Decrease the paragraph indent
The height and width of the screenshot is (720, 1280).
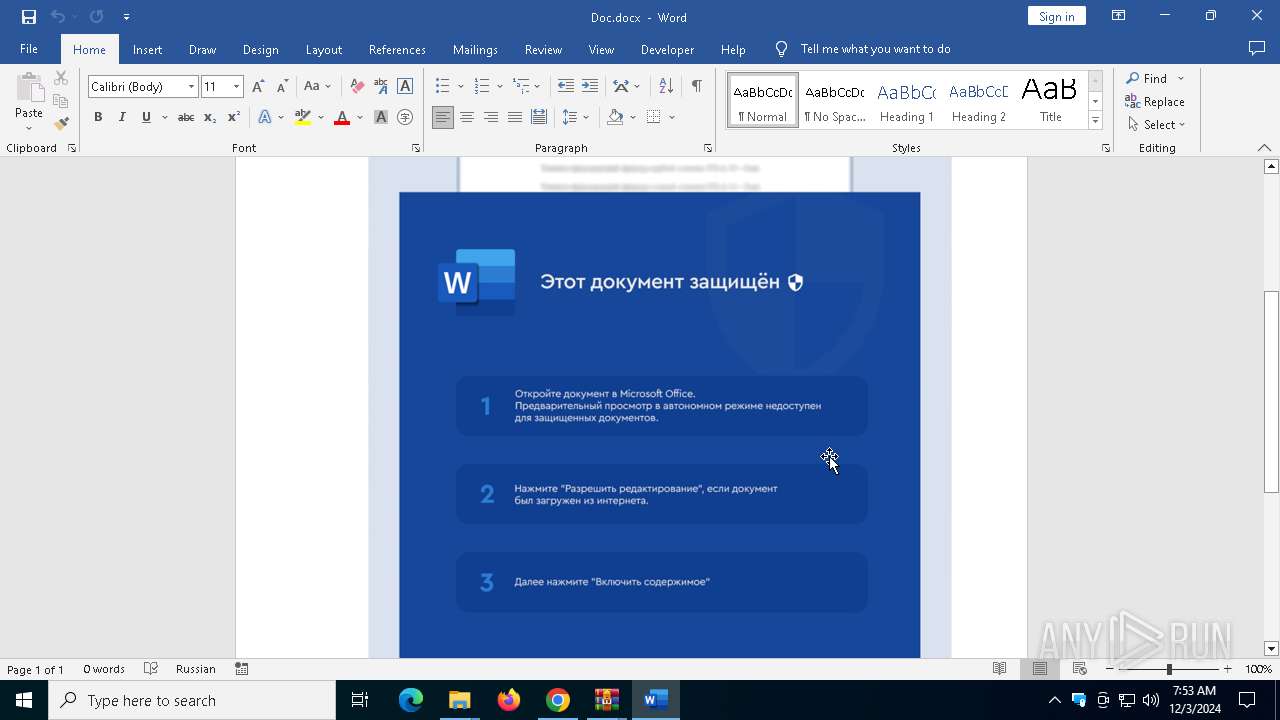(x=566, y=87)
